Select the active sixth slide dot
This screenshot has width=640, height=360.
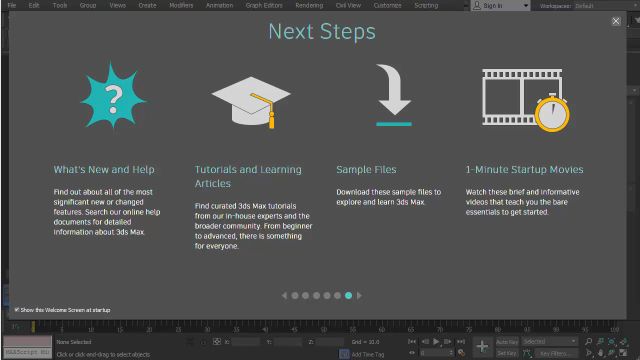click(x=348, y=295)
